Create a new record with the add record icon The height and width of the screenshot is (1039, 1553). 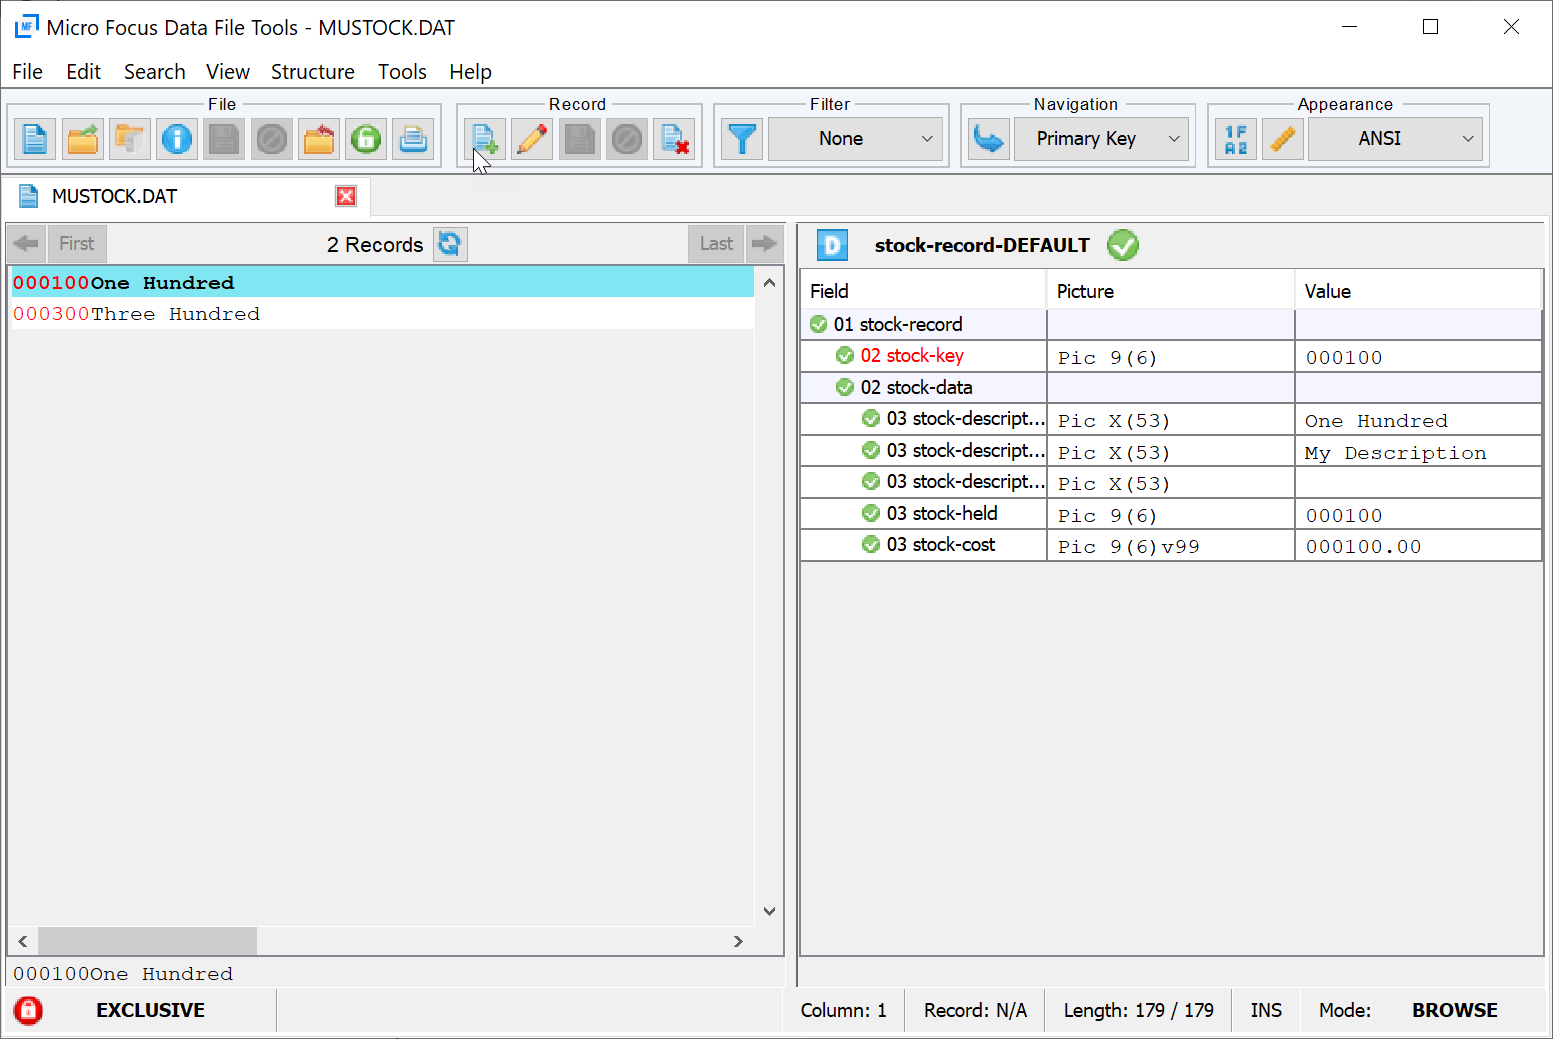[484, 139]
